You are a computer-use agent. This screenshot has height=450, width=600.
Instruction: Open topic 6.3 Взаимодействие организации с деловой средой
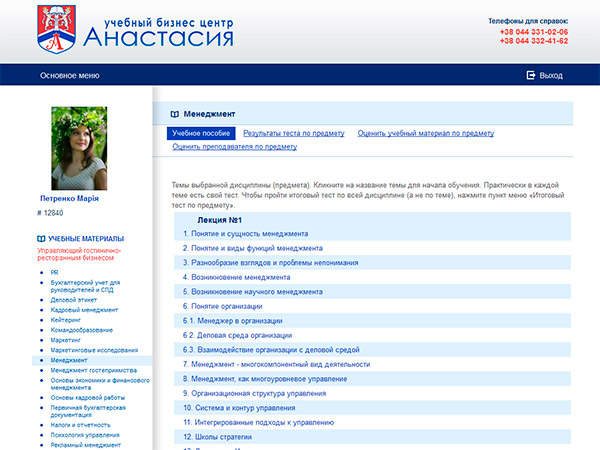point(271,350)
